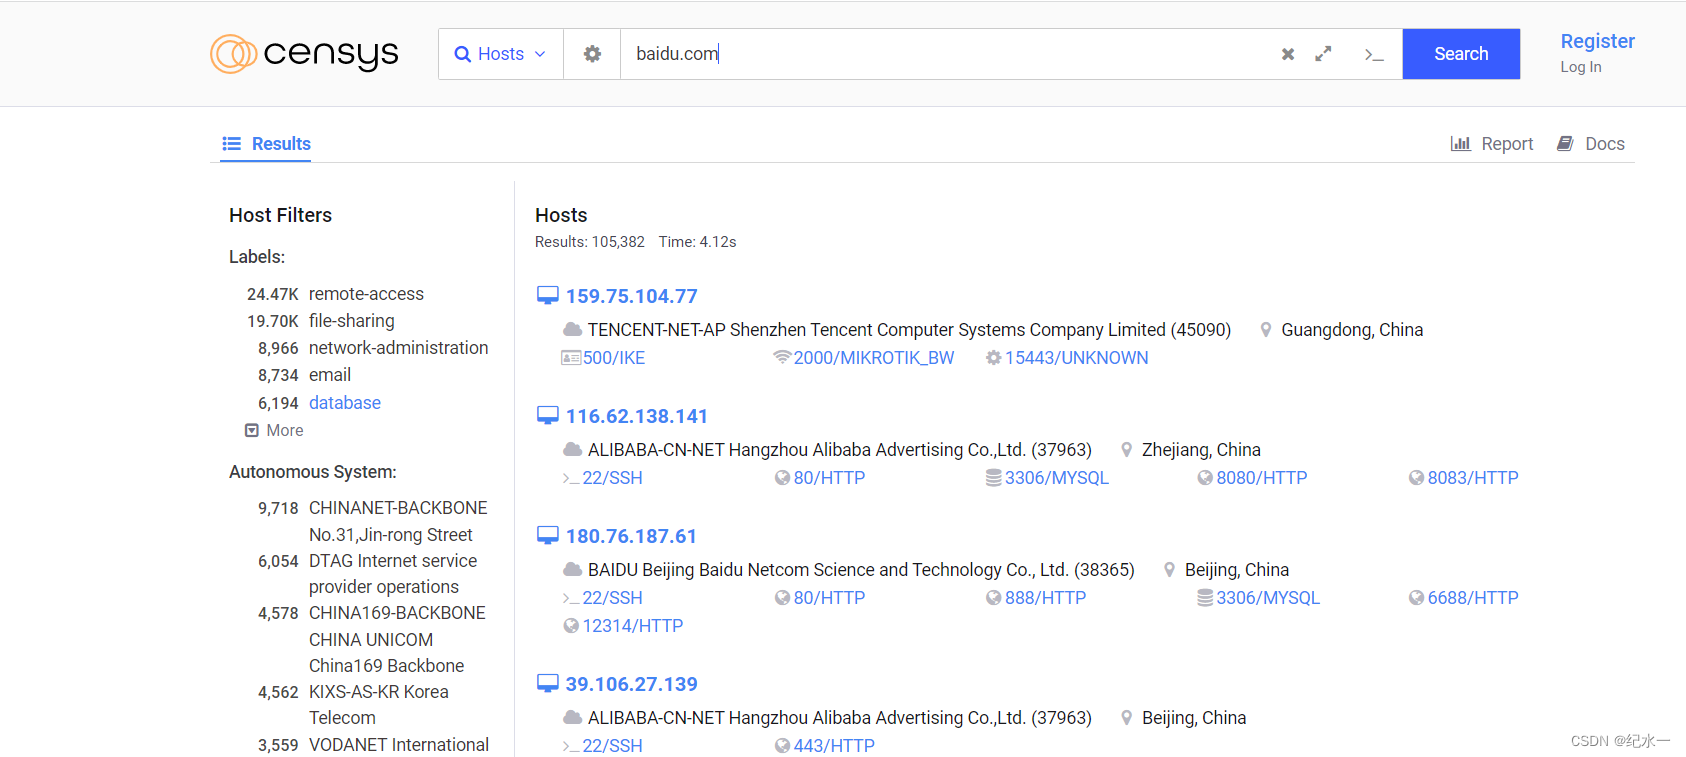Image resolution: width=1686 pixels, height=757 pixels.
Task: Expand the search box with arrows icon
Action: click(1323, 54)
